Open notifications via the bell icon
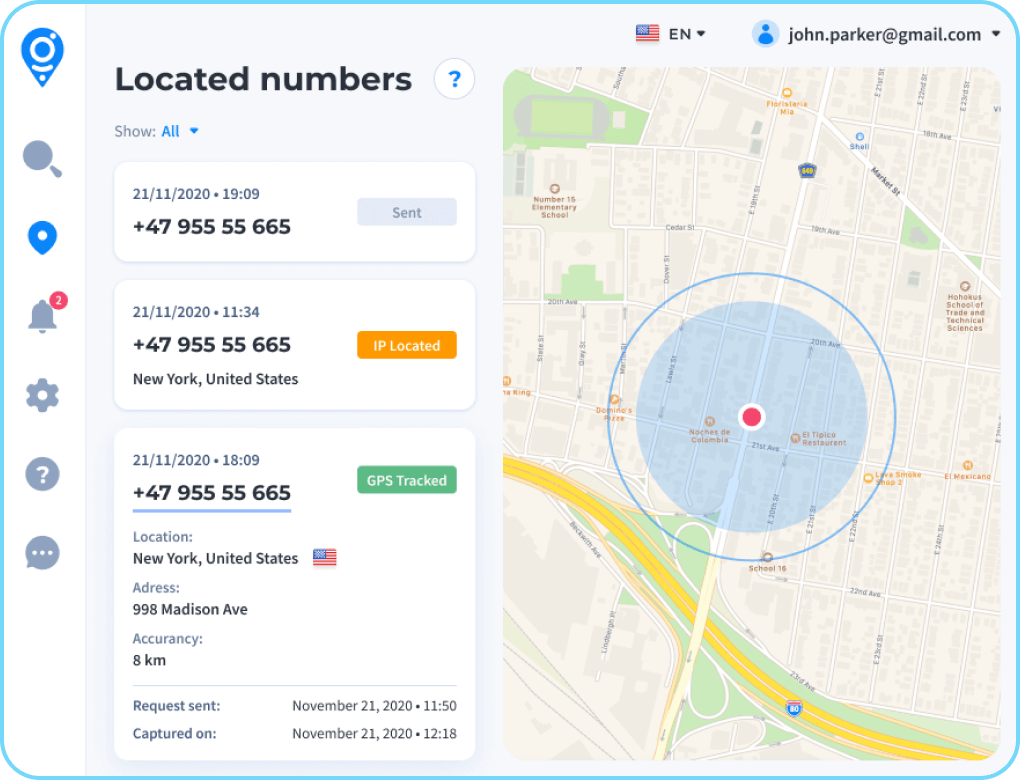1020x780 pixels. click(42, 316)
